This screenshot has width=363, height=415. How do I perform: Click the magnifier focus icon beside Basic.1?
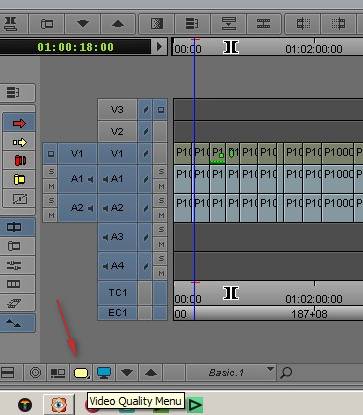(x=286, y=372)
